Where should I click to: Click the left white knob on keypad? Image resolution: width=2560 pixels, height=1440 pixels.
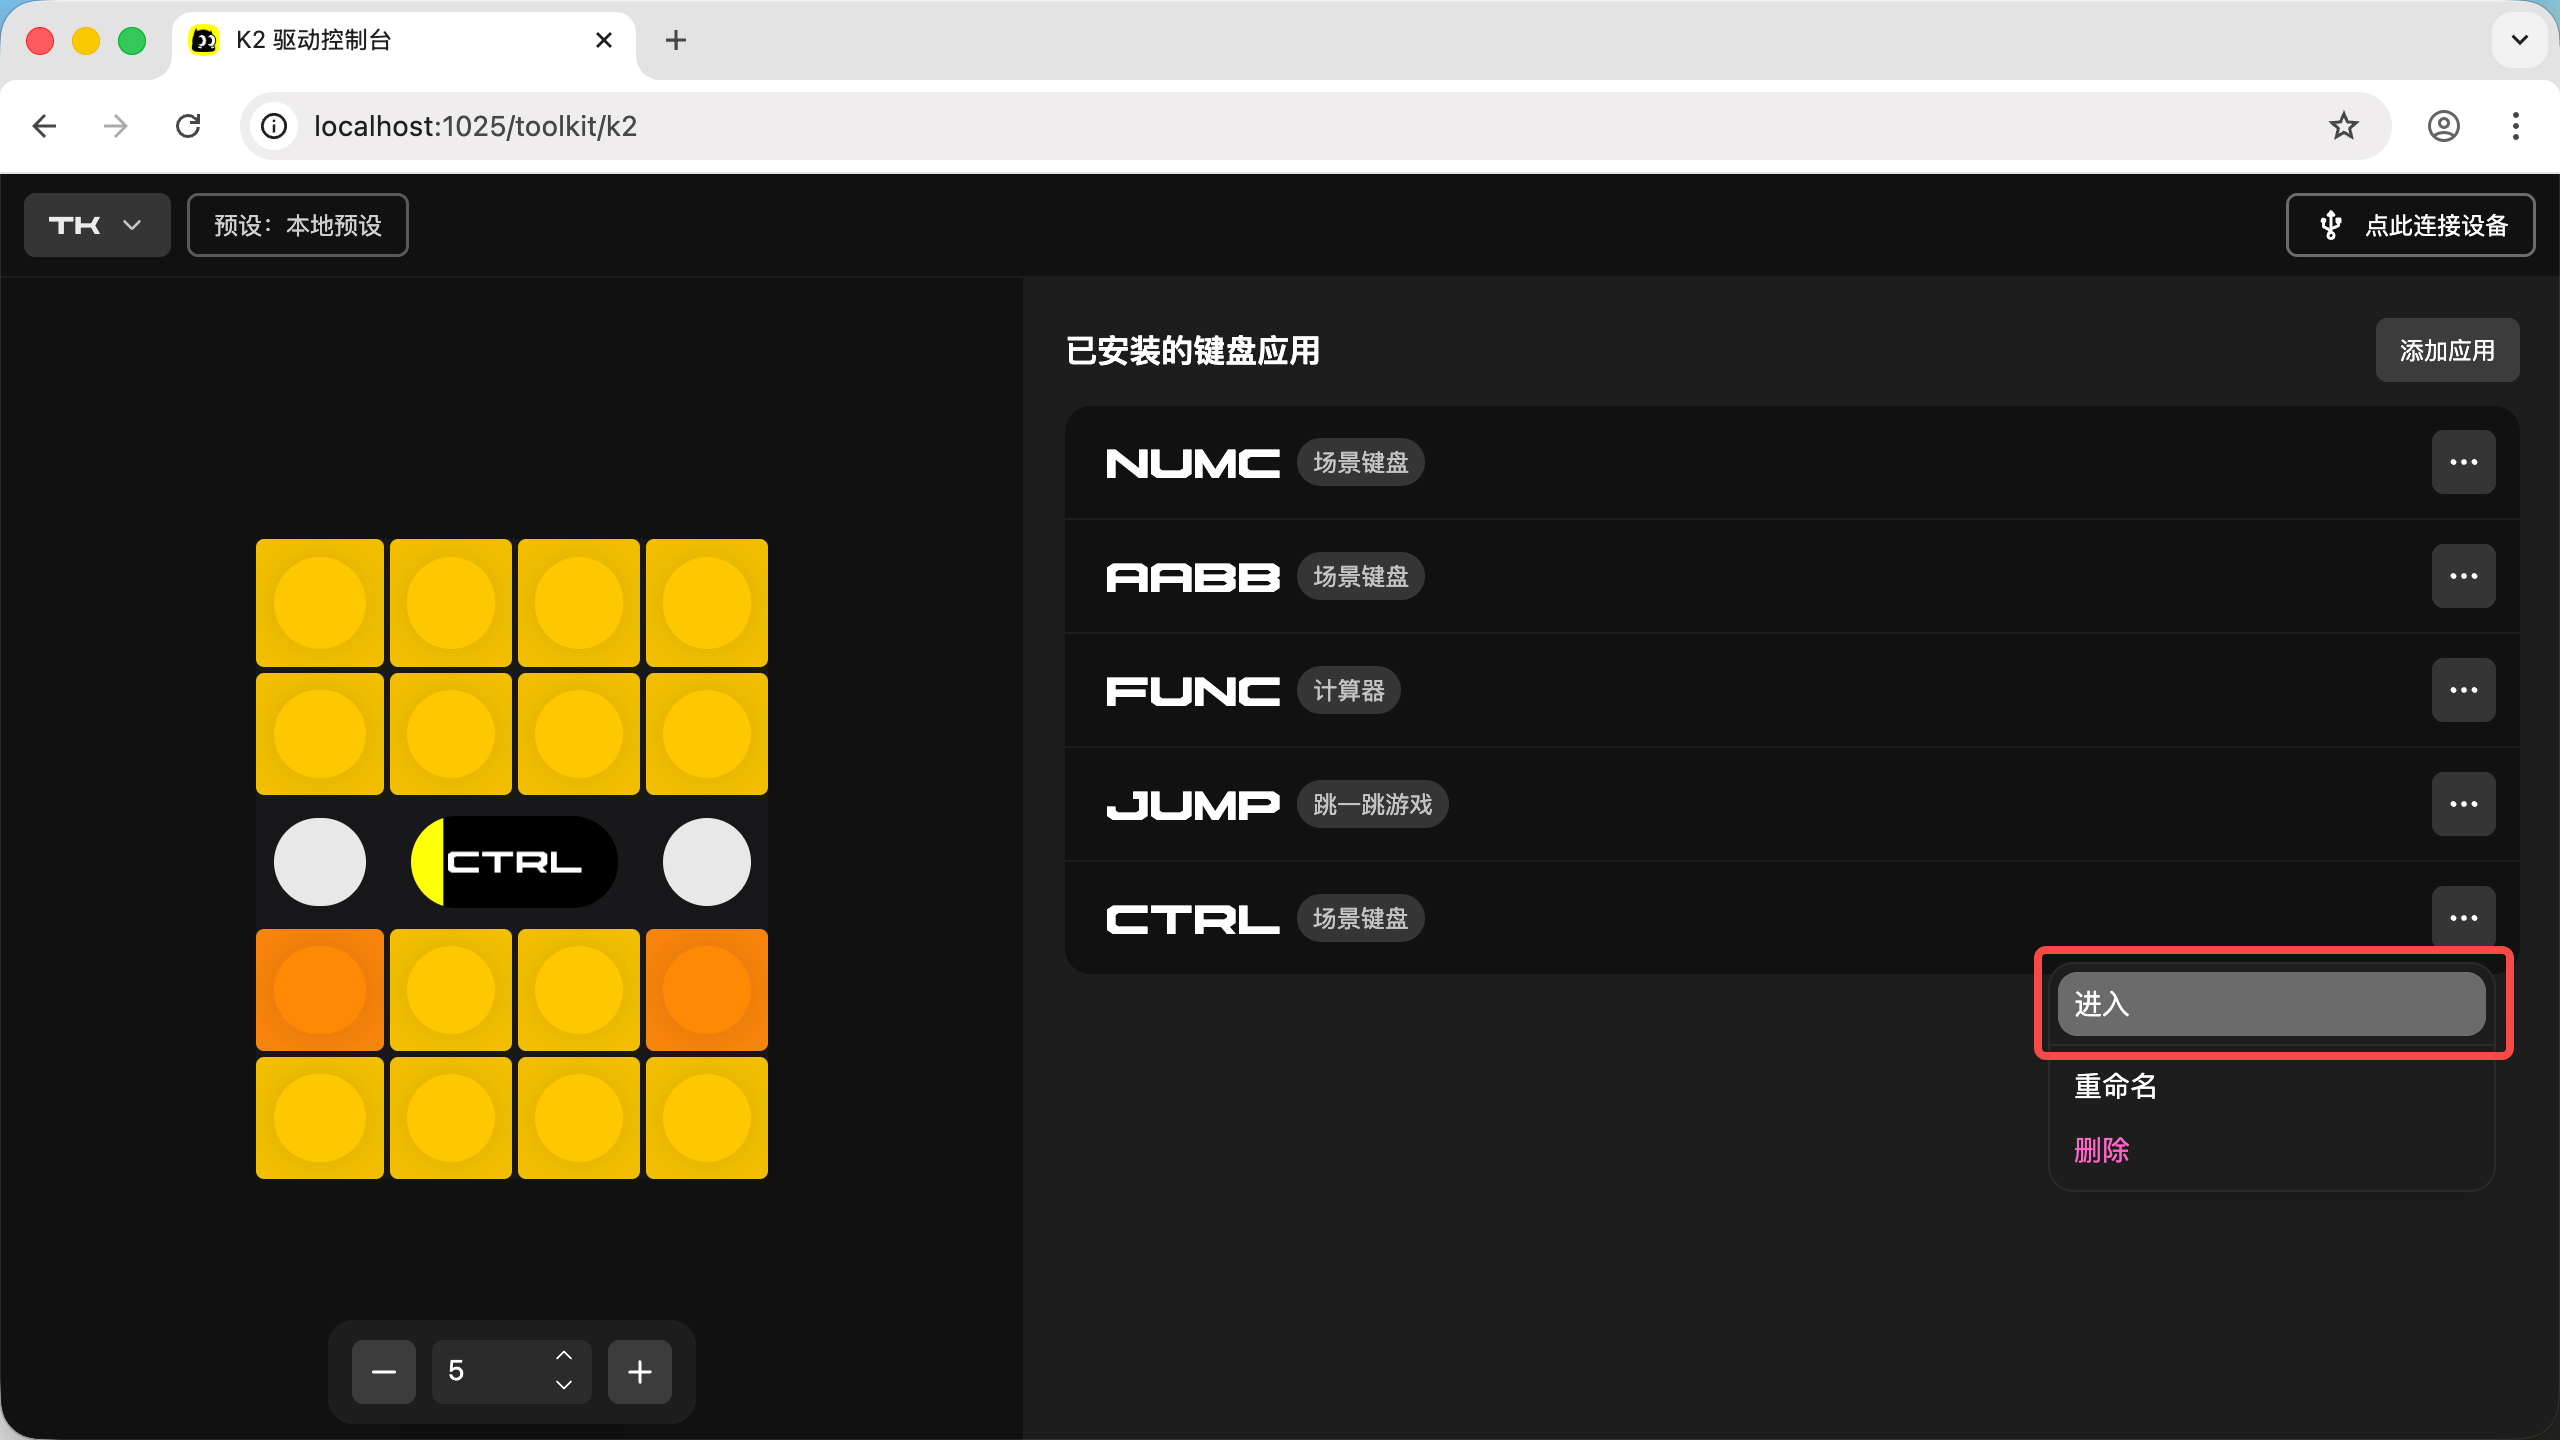point(320,862)
